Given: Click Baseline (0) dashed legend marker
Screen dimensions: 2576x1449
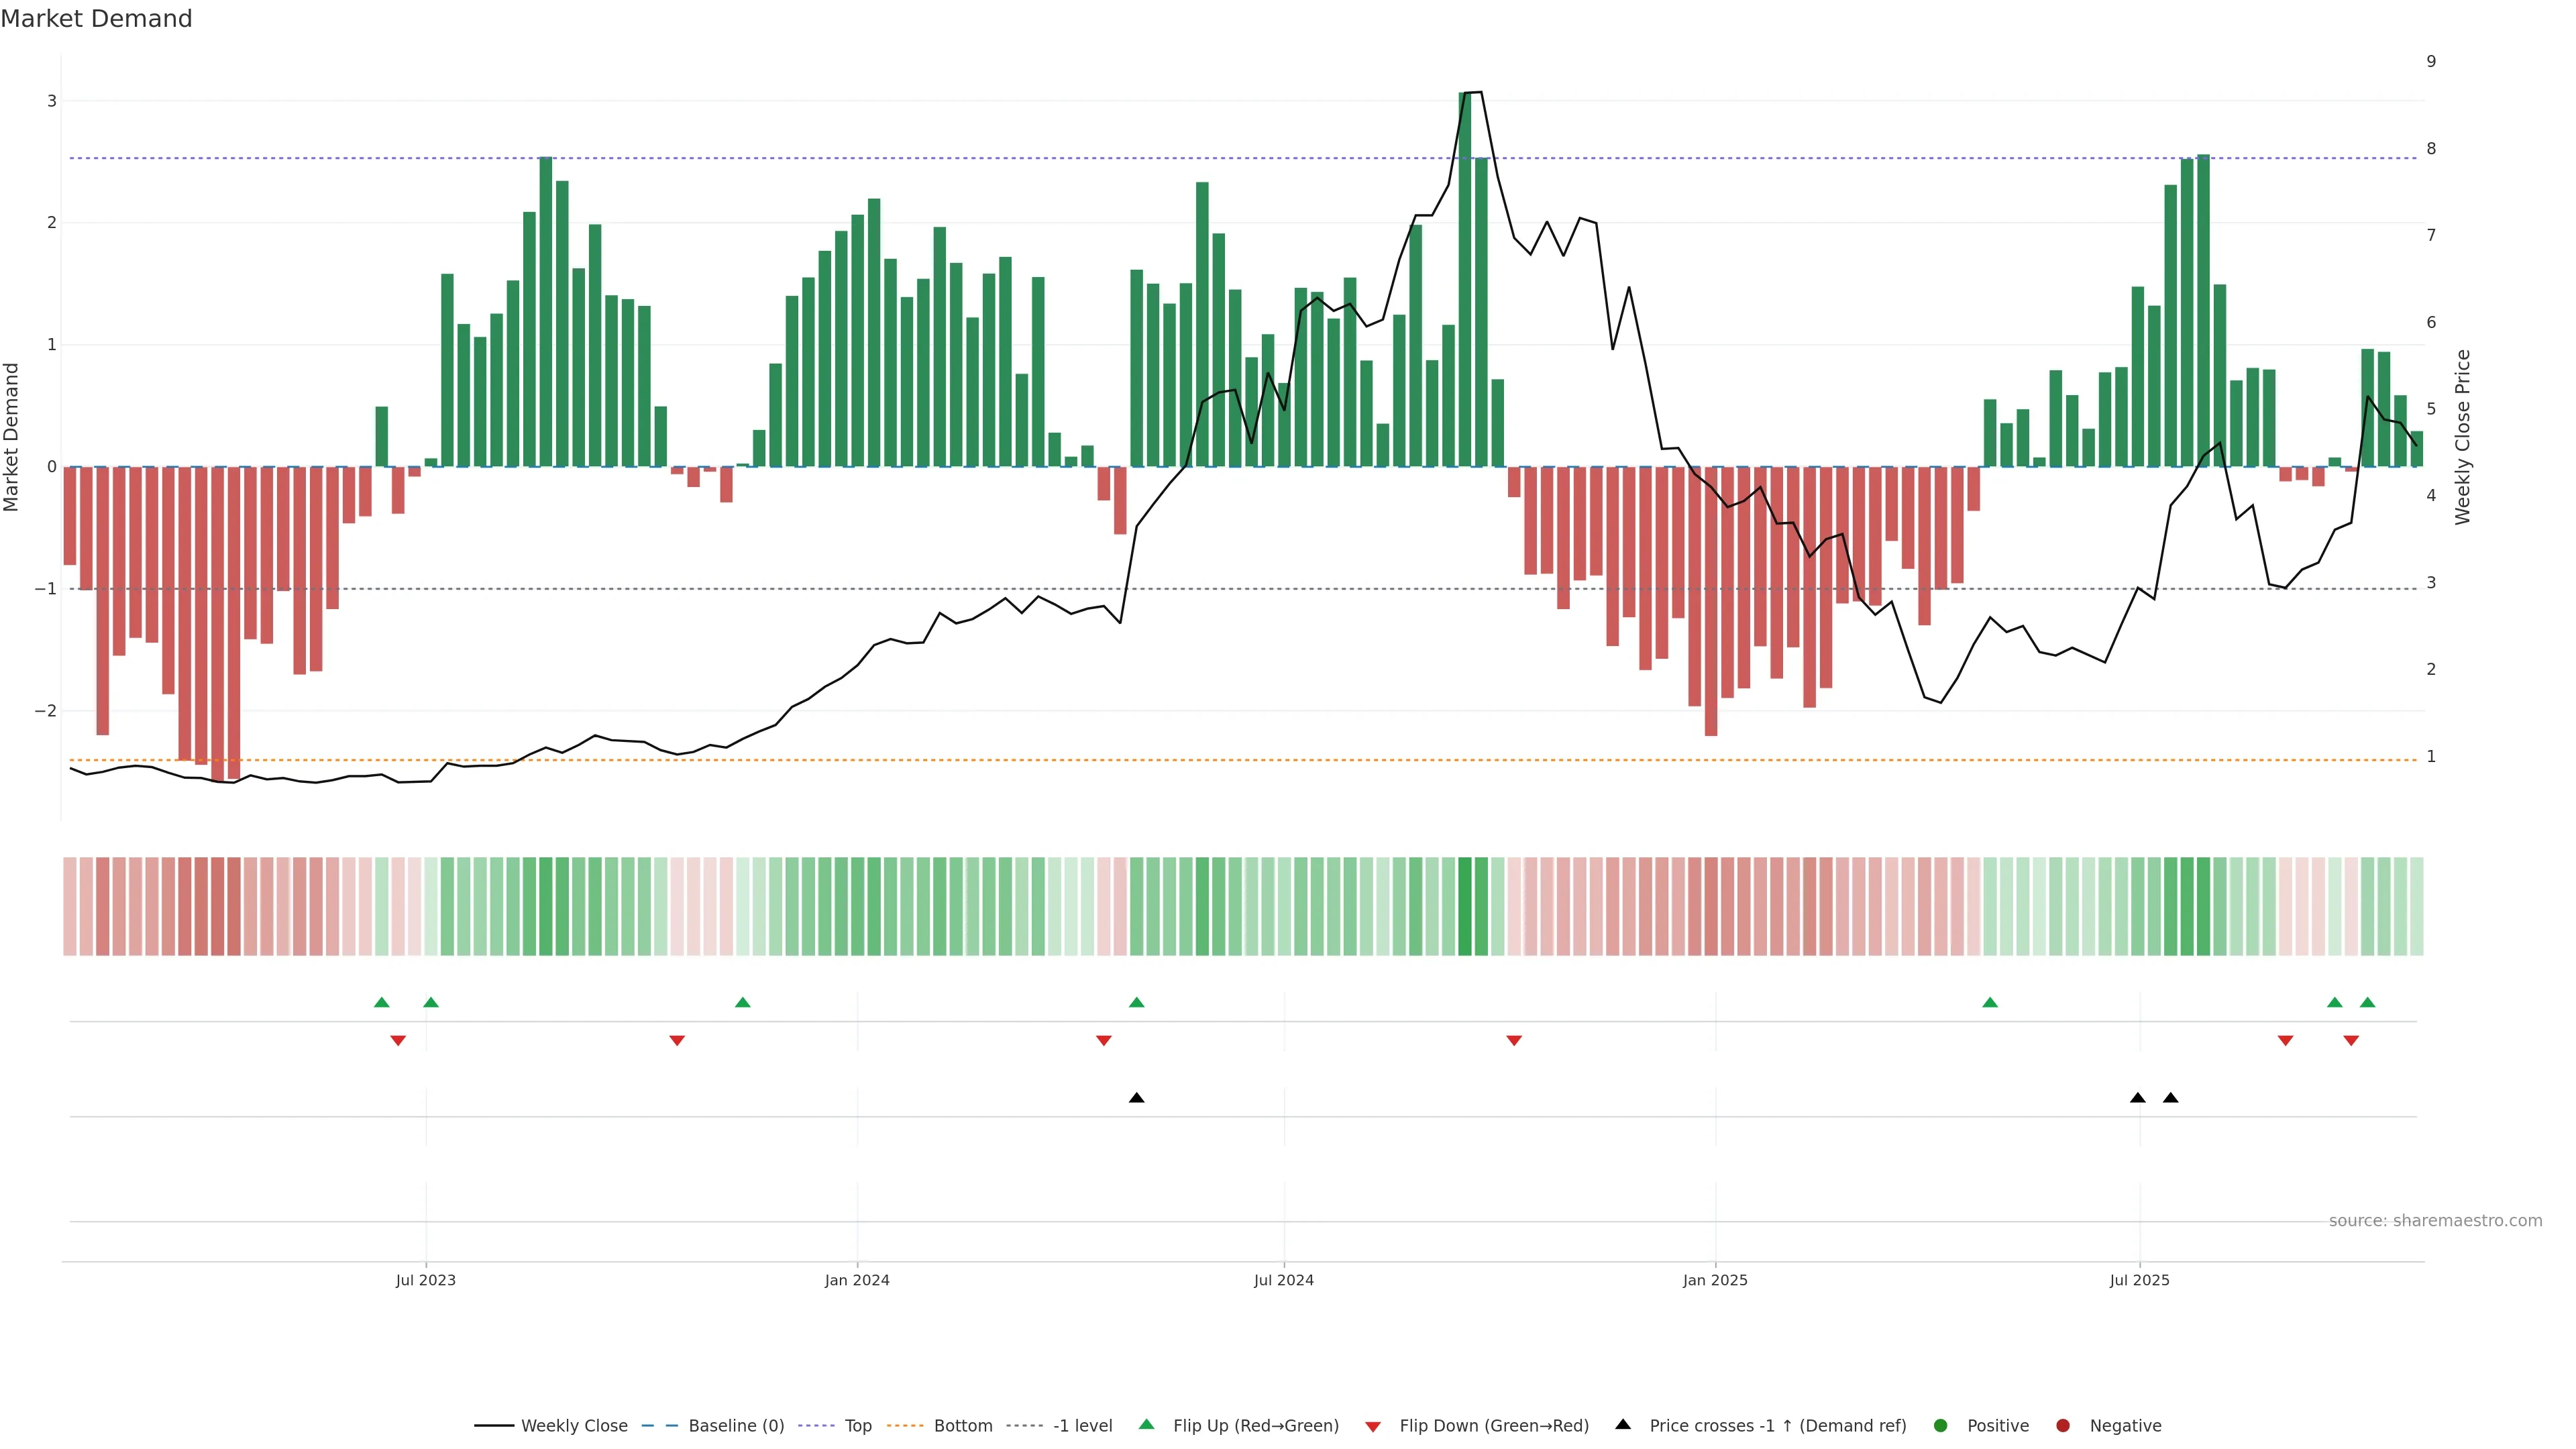Looking at the screenshot, I should tap(660, 1426).
